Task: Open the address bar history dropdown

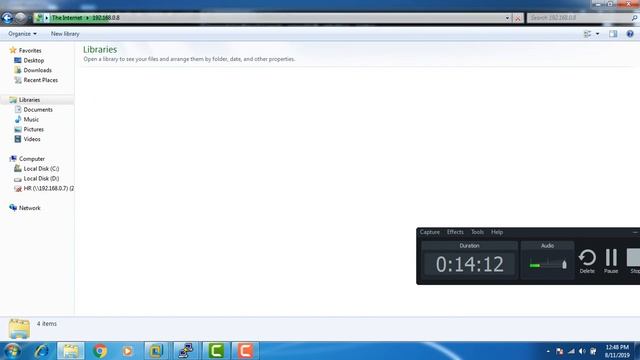Action: (507, 18)
